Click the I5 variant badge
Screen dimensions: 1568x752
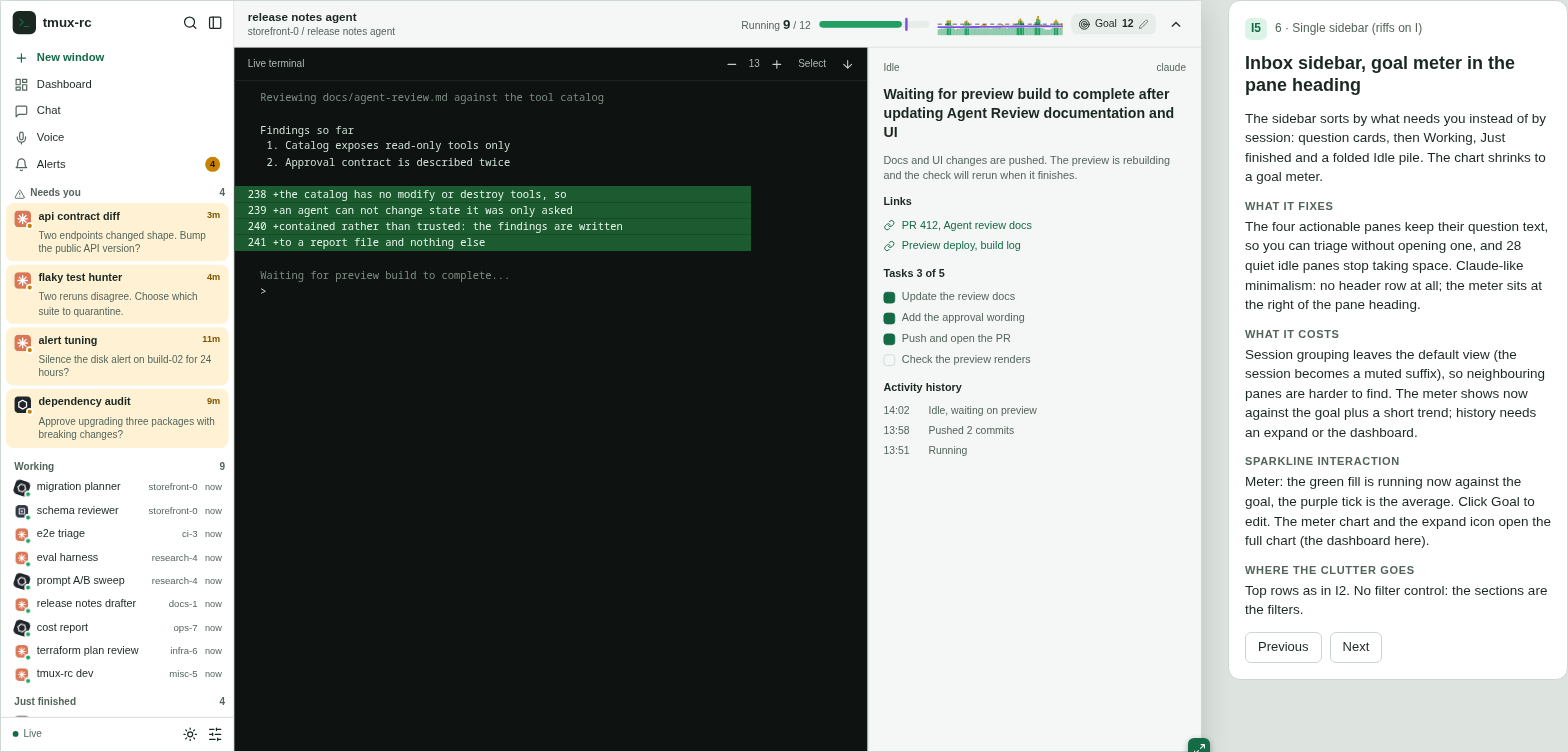coord(1256,29)
